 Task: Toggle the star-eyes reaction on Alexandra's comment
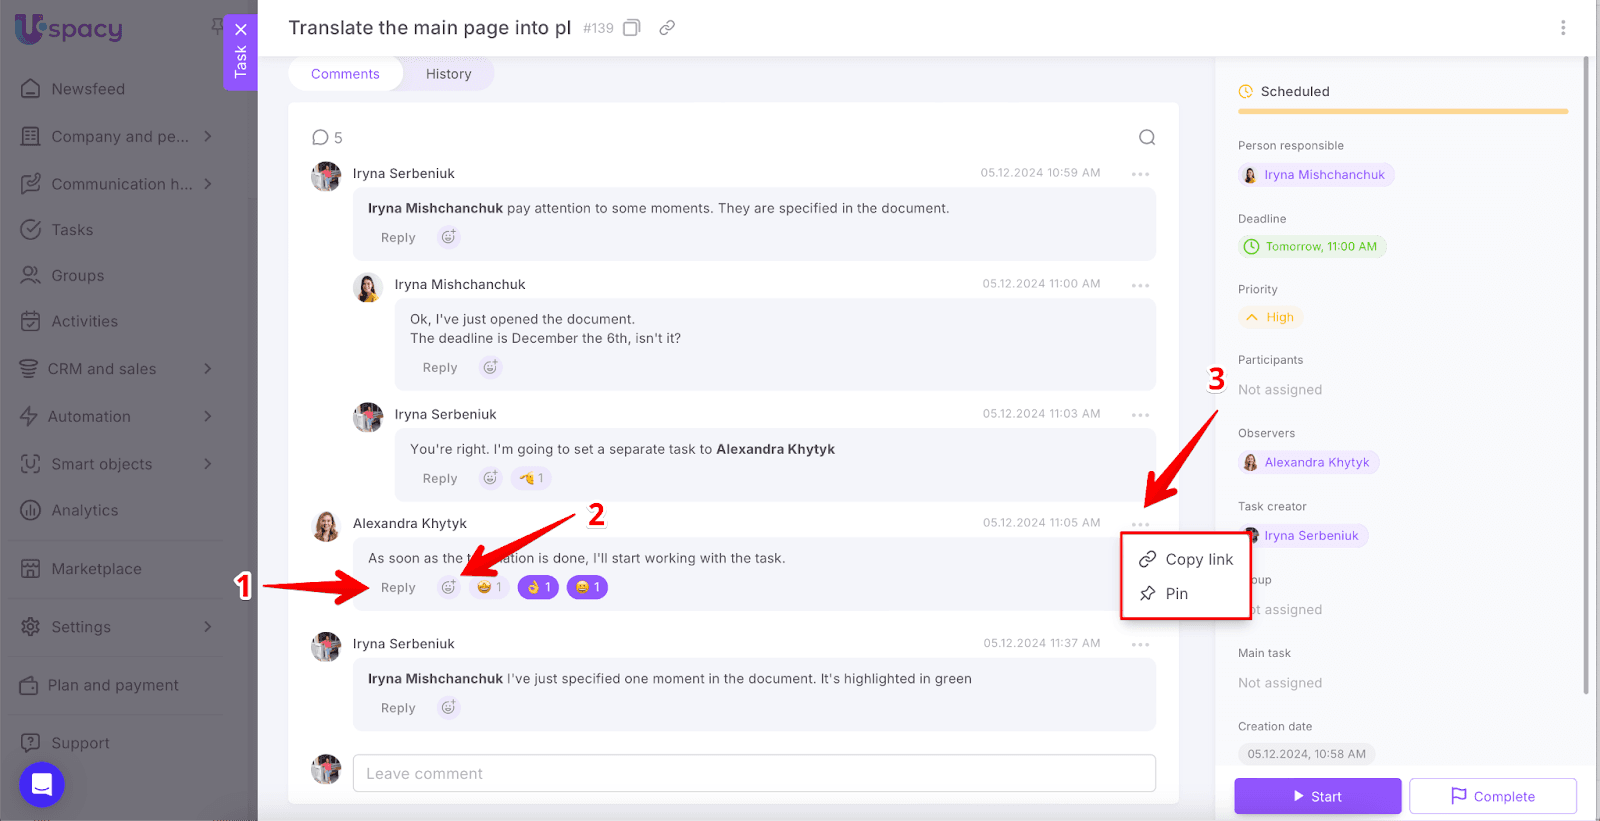coord(489,587)
